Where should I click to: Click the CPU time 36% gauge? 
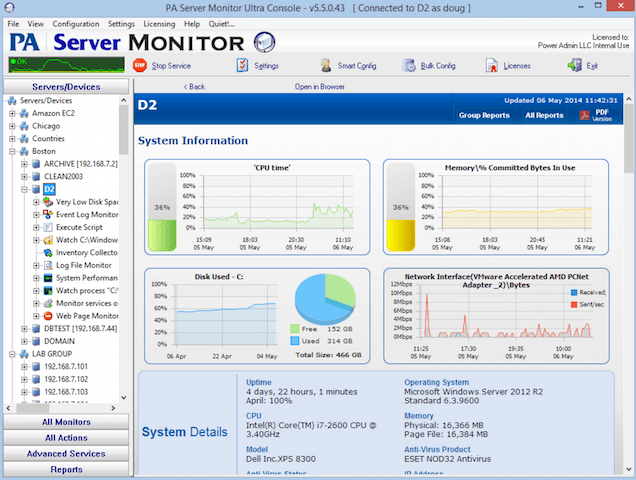tap(162, 207)
